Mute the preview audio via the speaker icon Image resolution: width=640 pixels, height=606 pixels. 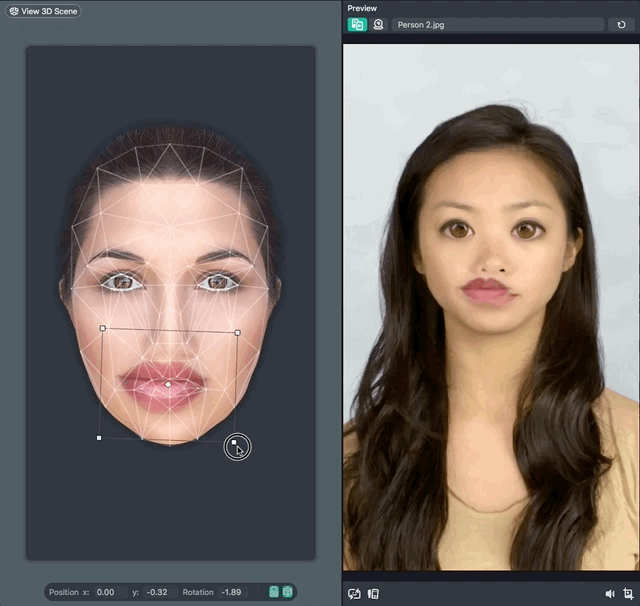(x=610, y=593)
